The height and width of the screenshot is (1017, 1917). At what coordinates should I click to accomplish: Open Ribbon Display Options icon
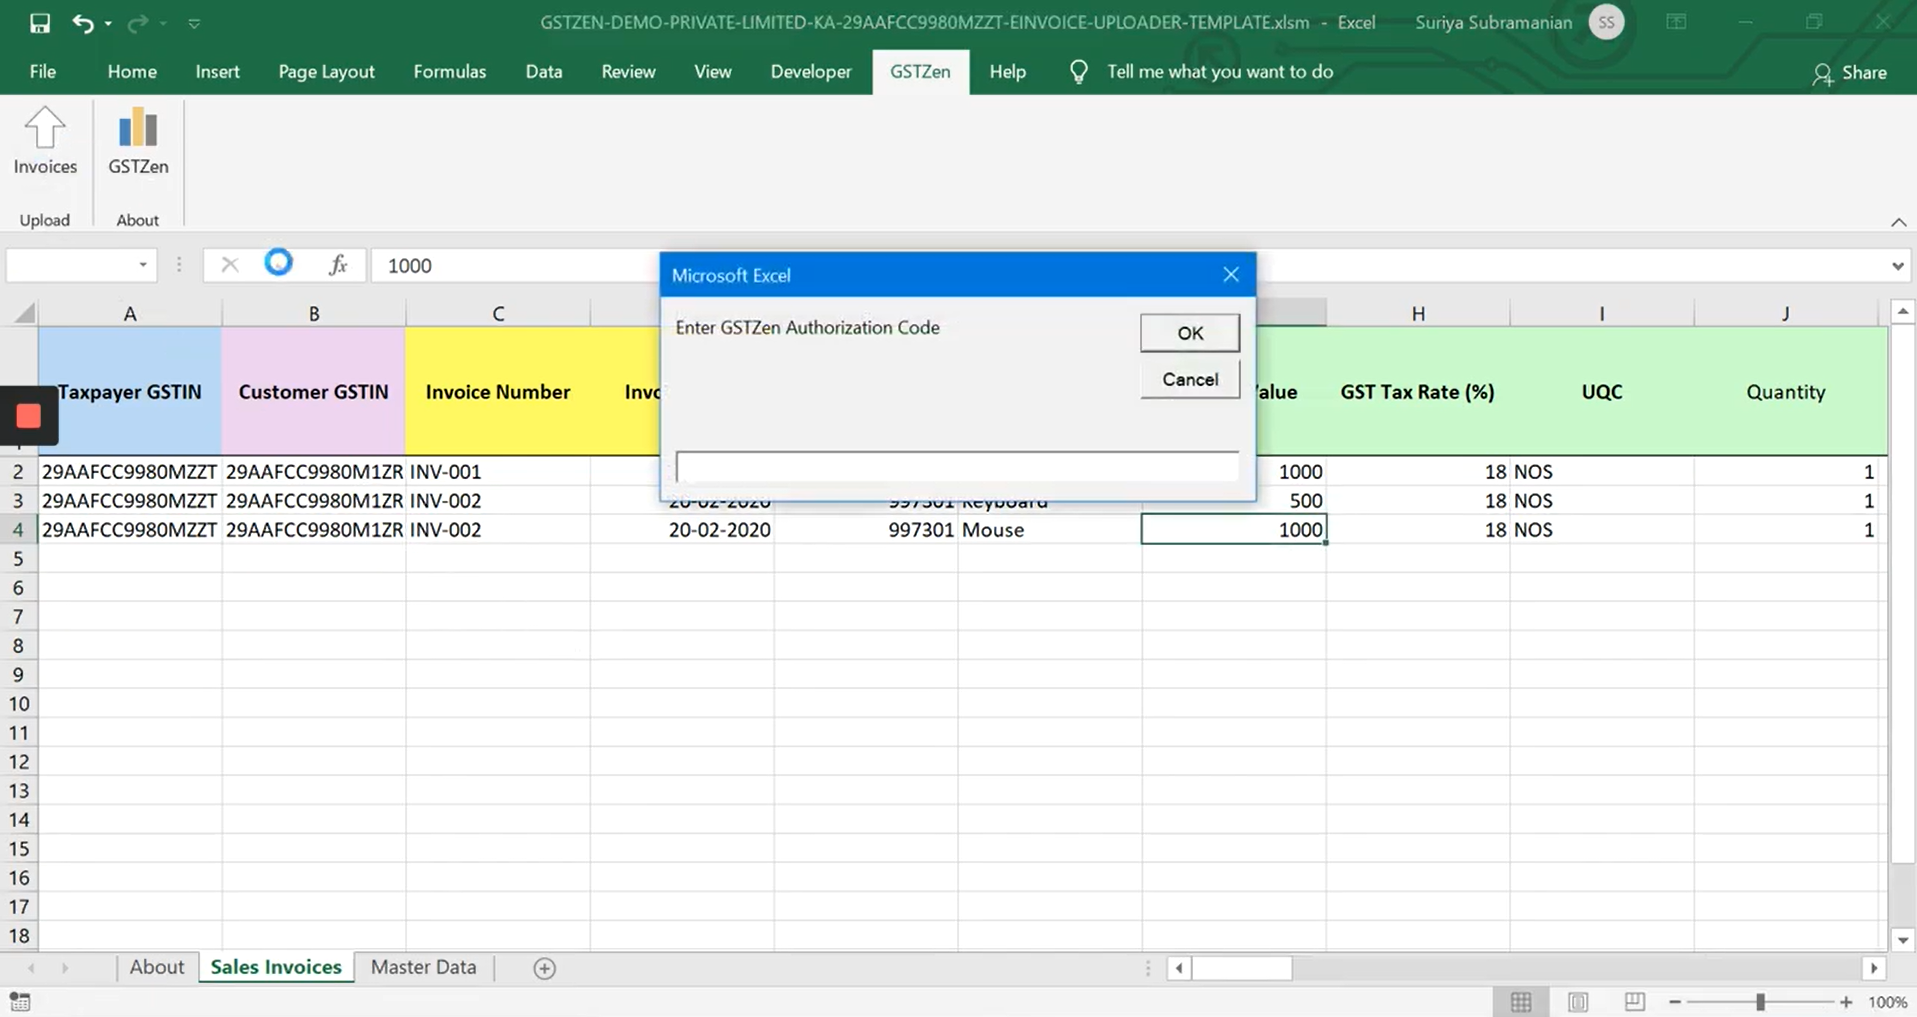pyautogui.click(x=1676, y=22)
